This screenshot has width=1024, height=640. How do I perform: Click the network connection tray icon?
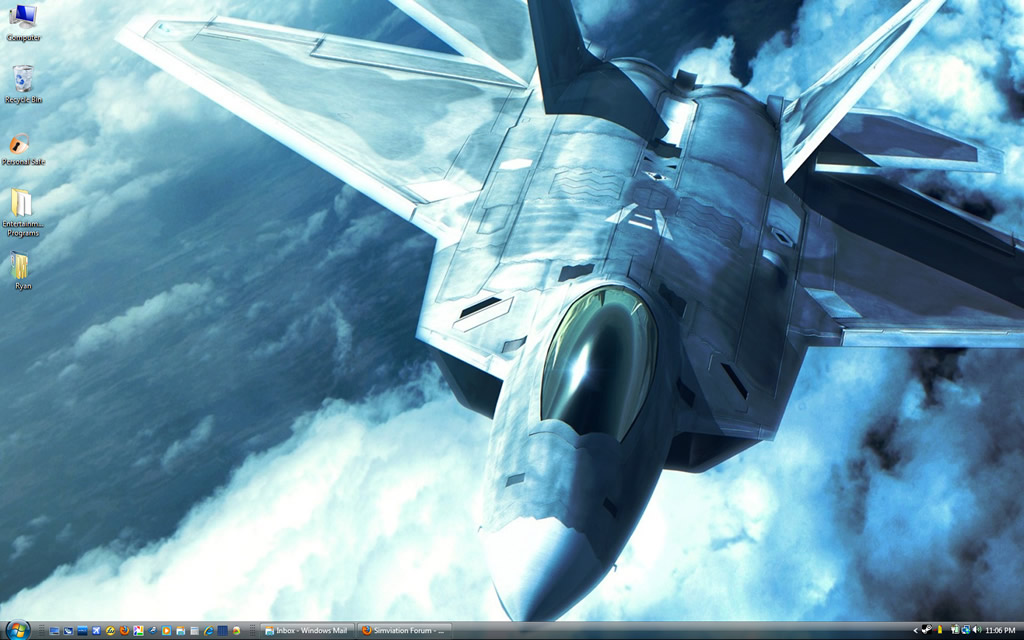(966, 630)
